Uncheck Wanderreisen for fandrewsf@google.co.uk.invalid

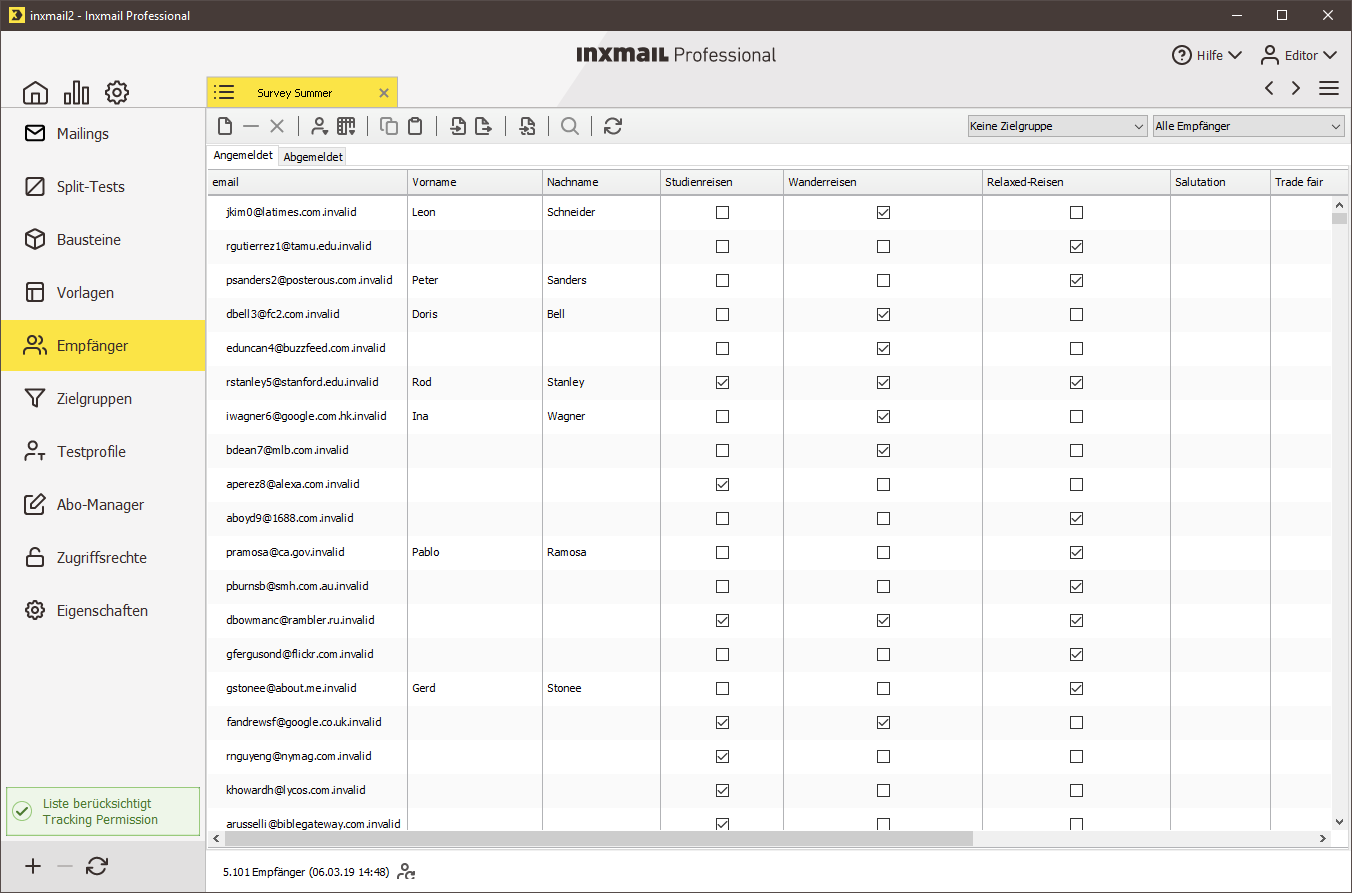[883, 722]
